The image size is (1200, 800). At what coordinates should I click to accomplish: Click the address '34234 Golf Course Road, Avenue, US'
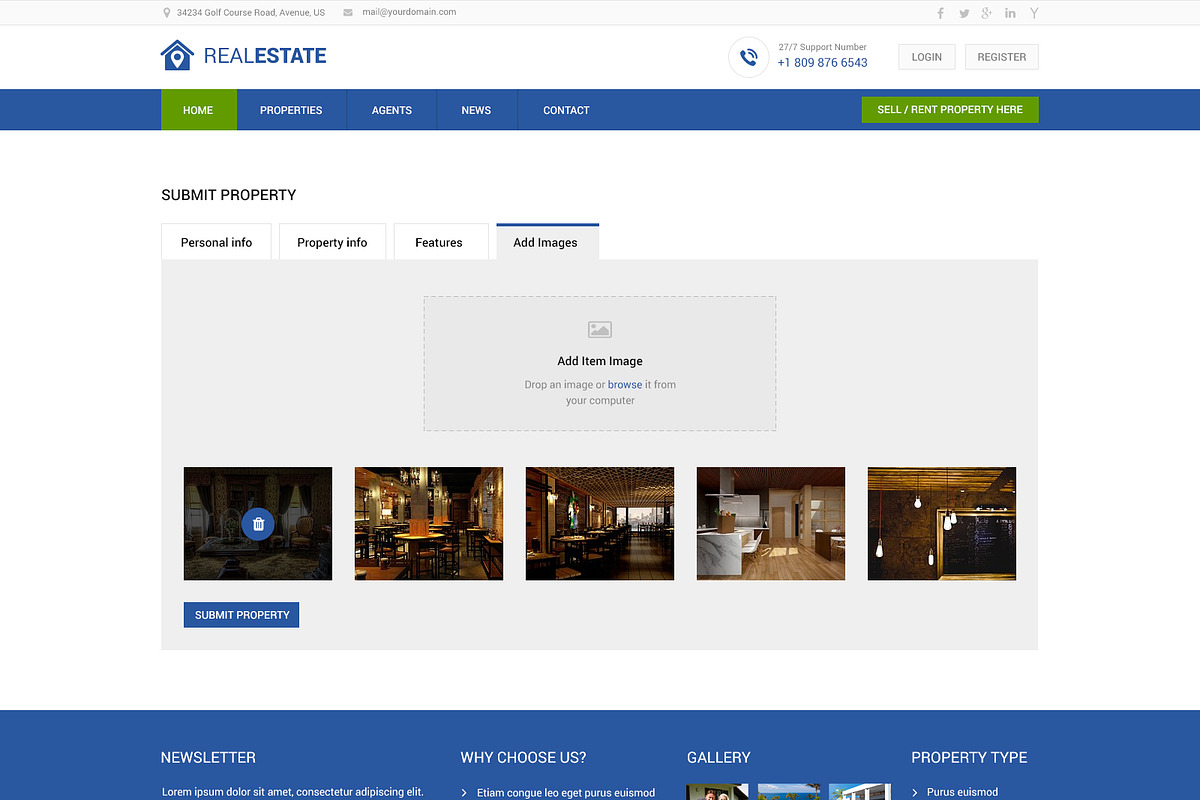pyautogui.click(x=251, y=13)
